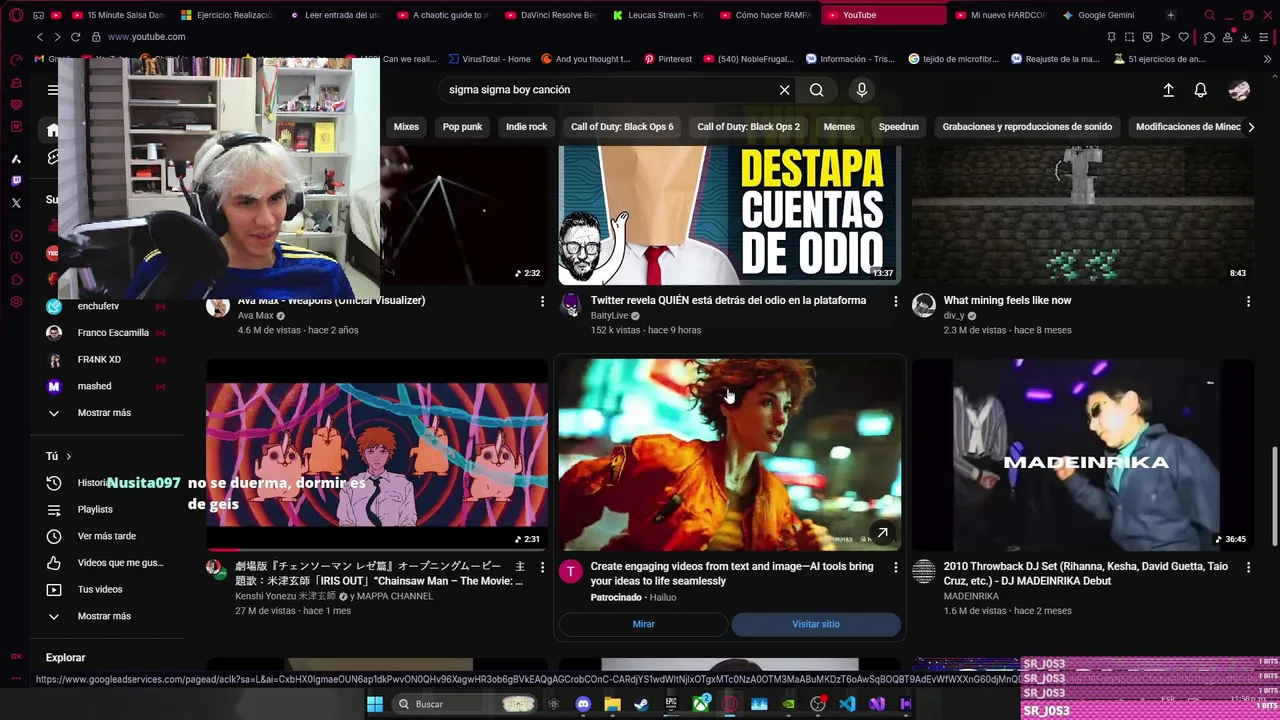Open the MADEINRIKA channel avatar
This screenshot has width=1280, height=720.
[x=924, y=571]
